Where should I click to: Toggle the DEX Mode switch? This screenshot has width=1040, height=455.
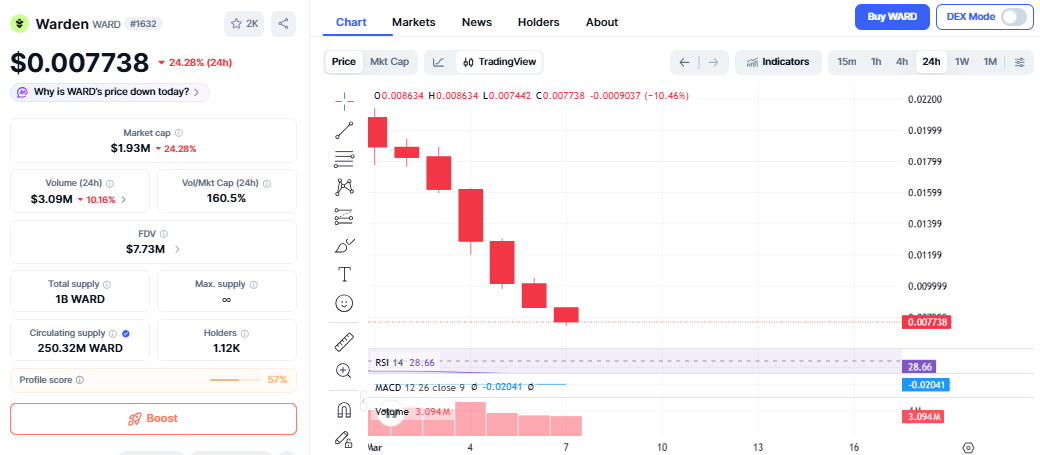pos(1013,17)
